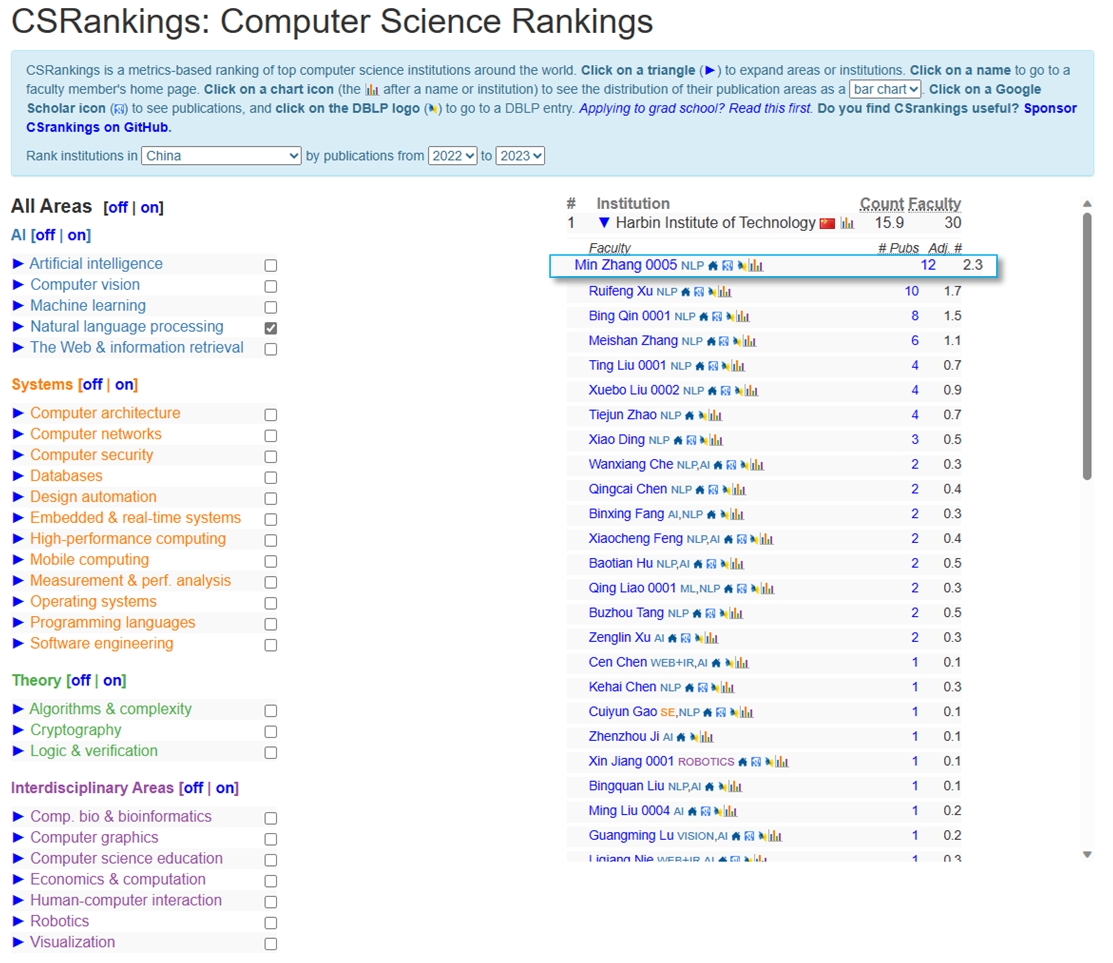Collapse the Harbin Institute of Technology triangle
This screenshot has height=963, width=1113.
tap(604, 223)
